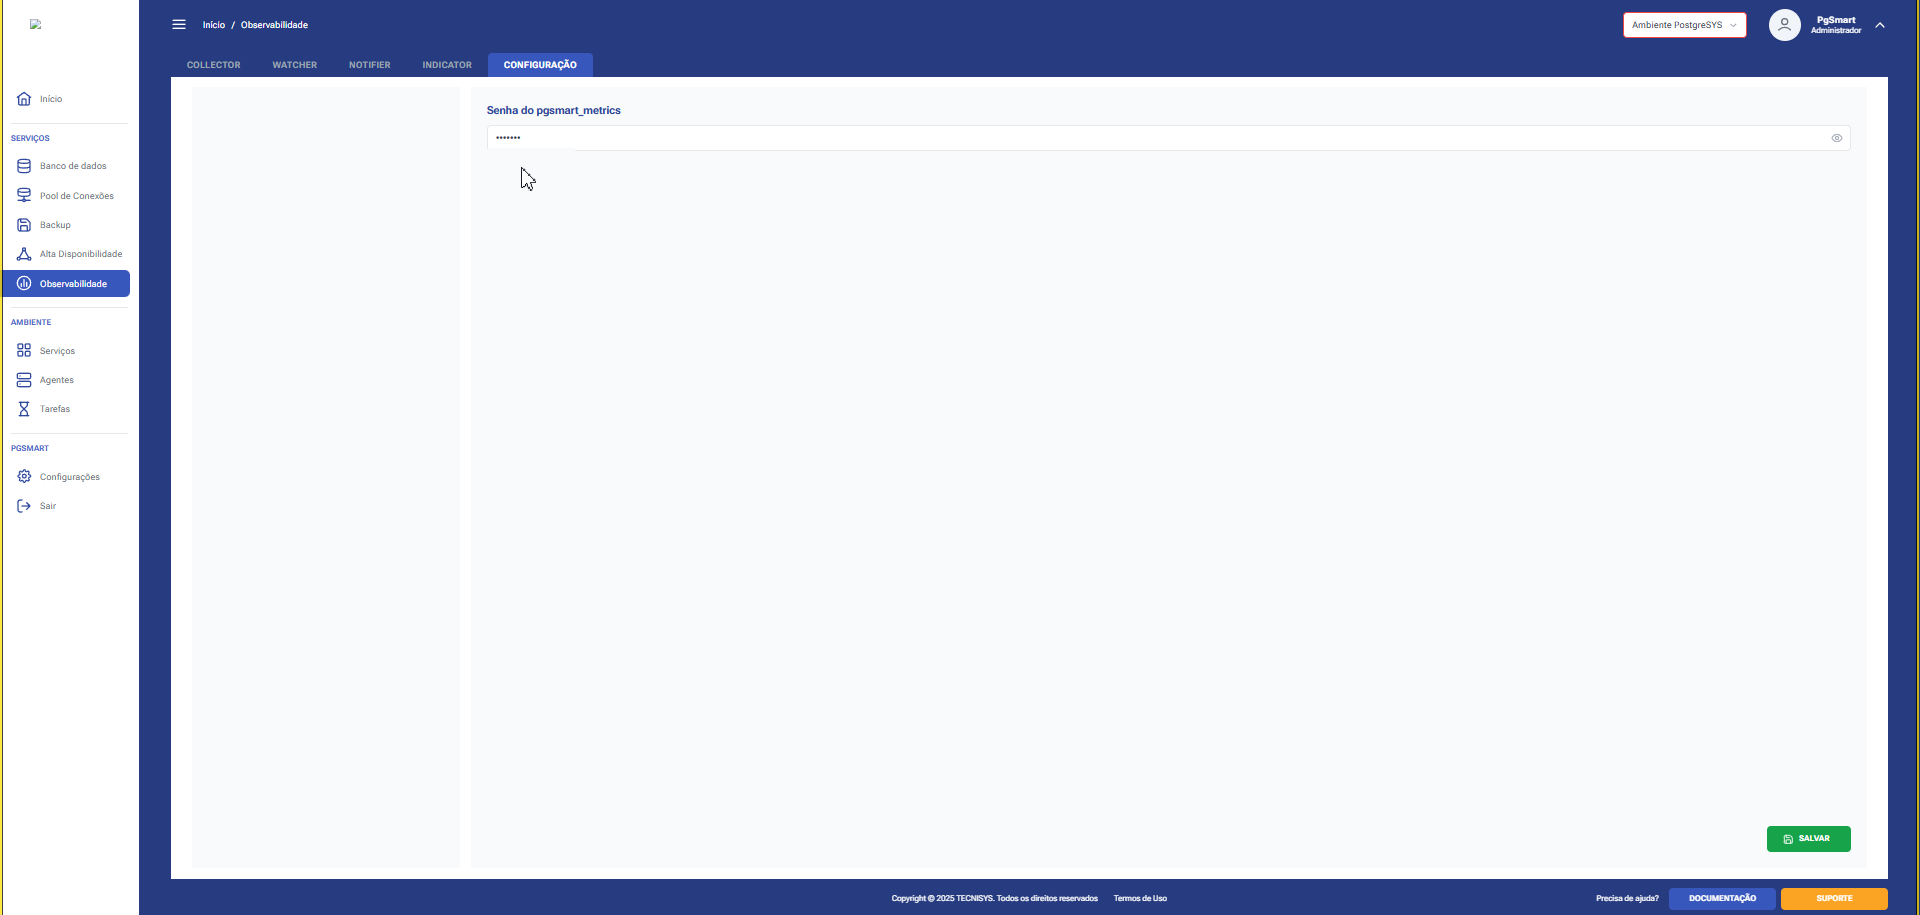Viewport: 1920px width, 915px height.
Task: Open Serviços under Ambiente
Action: (x=57, y=351)
